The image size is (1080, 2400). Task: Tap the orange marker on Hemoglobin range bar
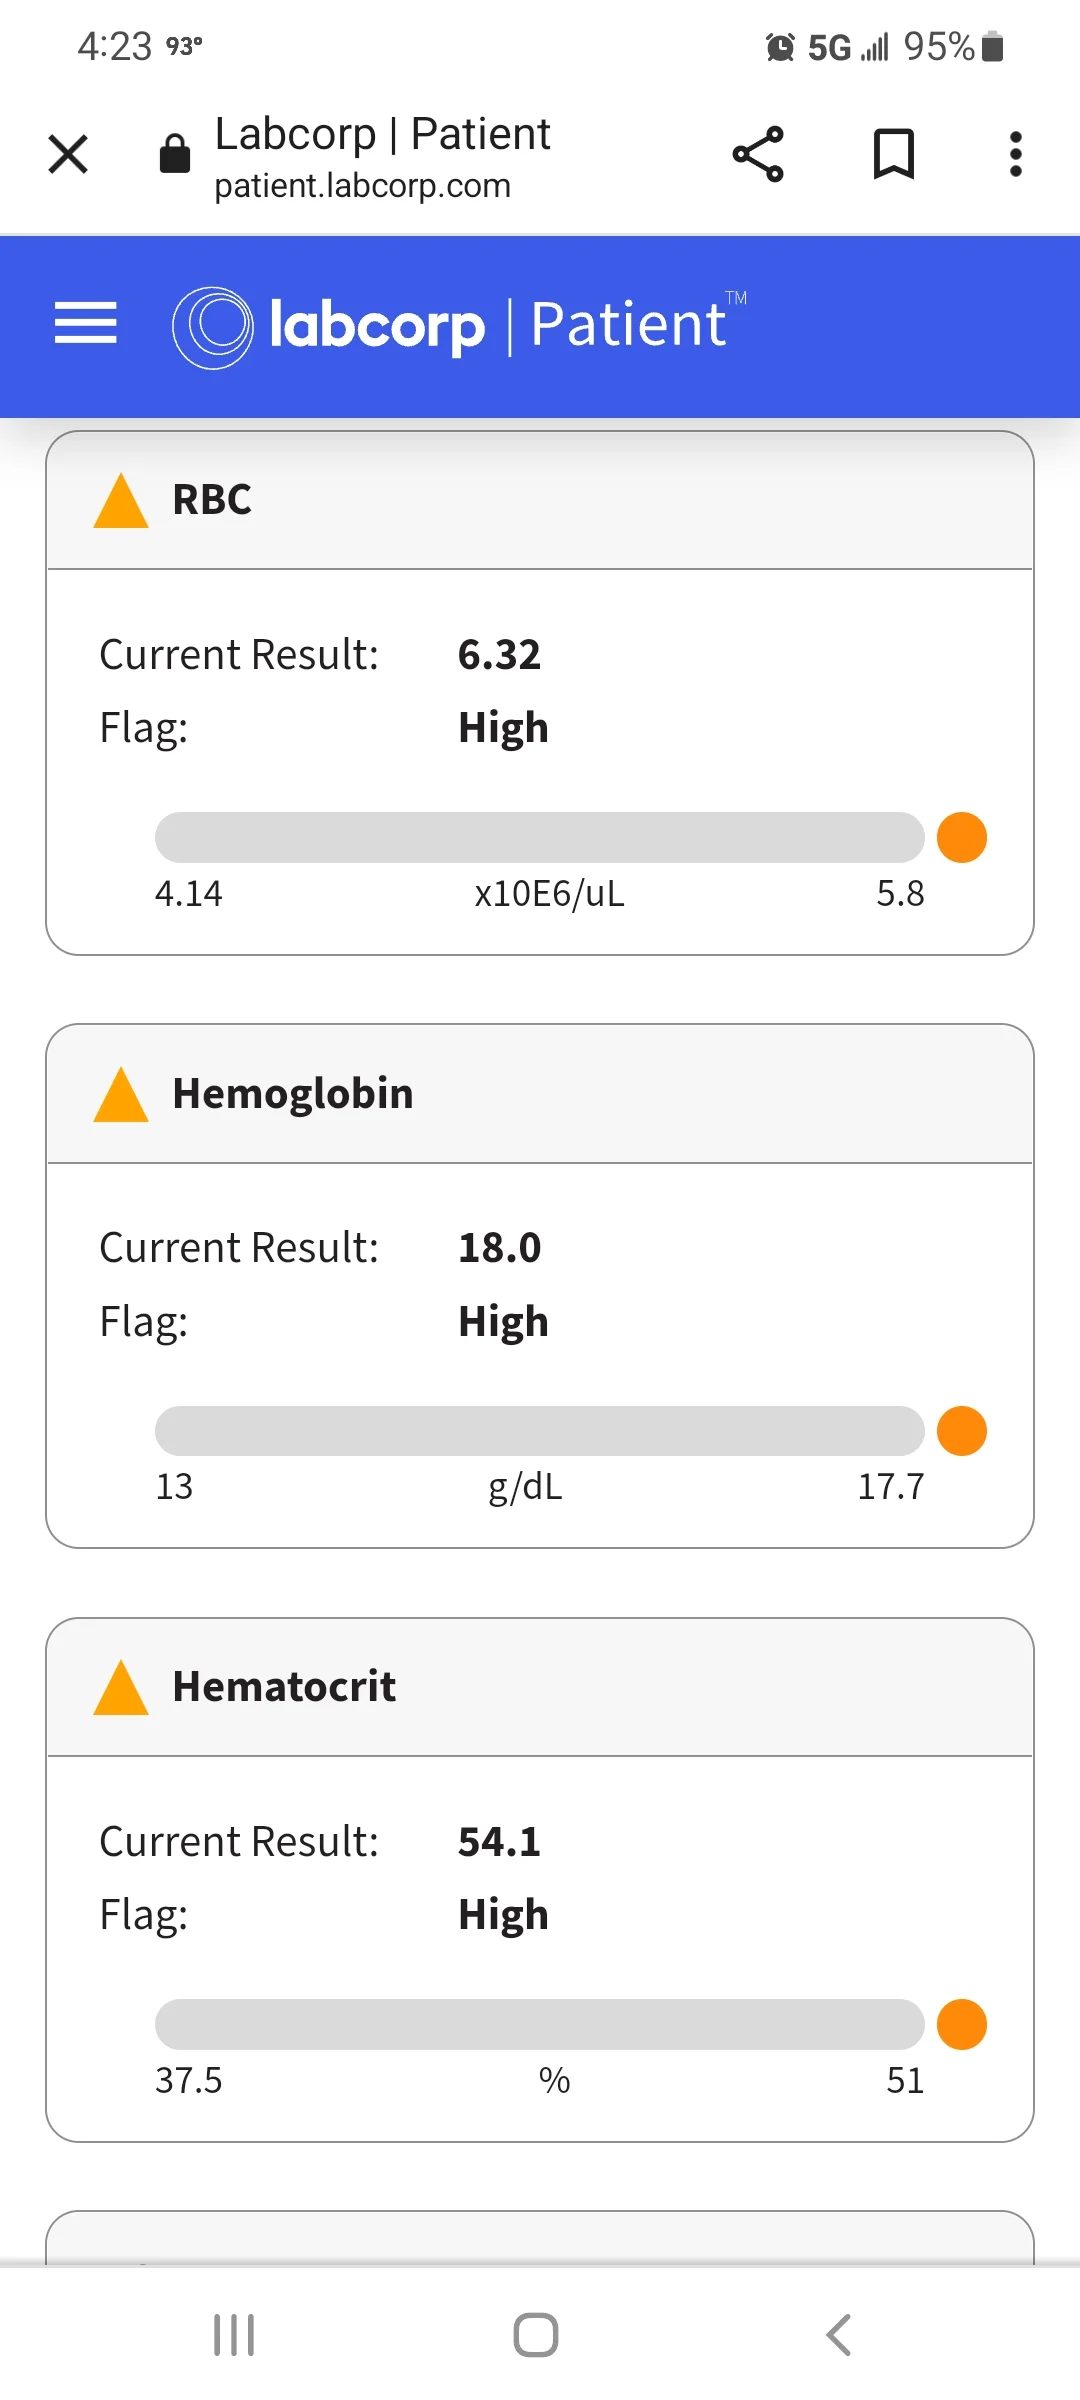pyautogui.click(x=962, y=1431)
